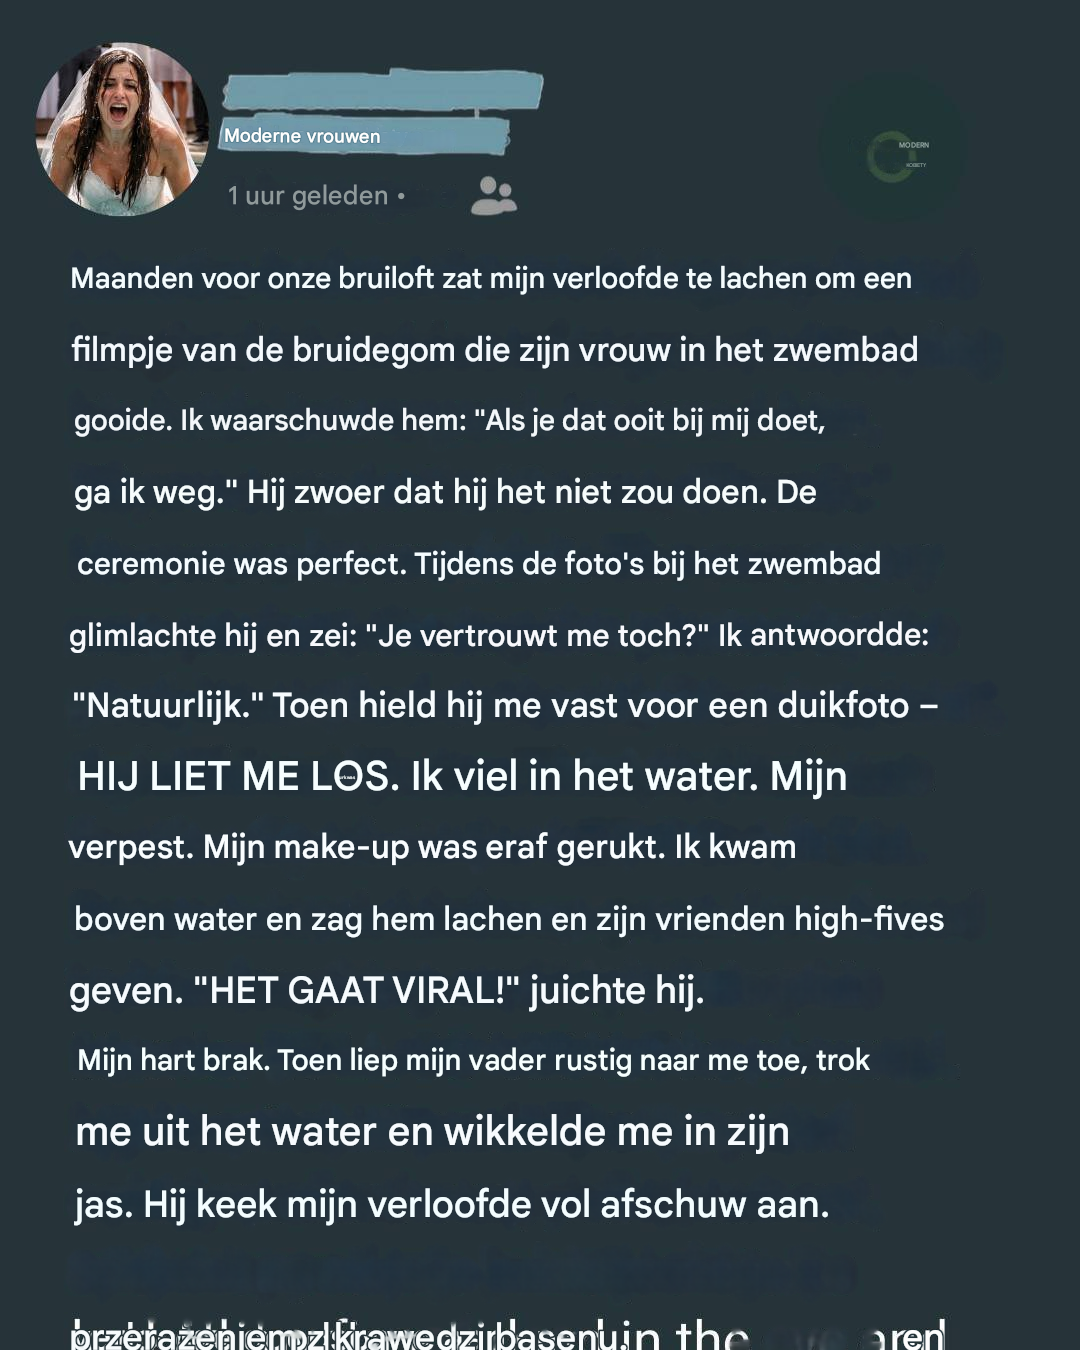This screenshot has height=1350, width=1080.
Task: Click the line starting "filmpje van de bruidegom"
Action: pyautogui.click(x=494, y=350)
